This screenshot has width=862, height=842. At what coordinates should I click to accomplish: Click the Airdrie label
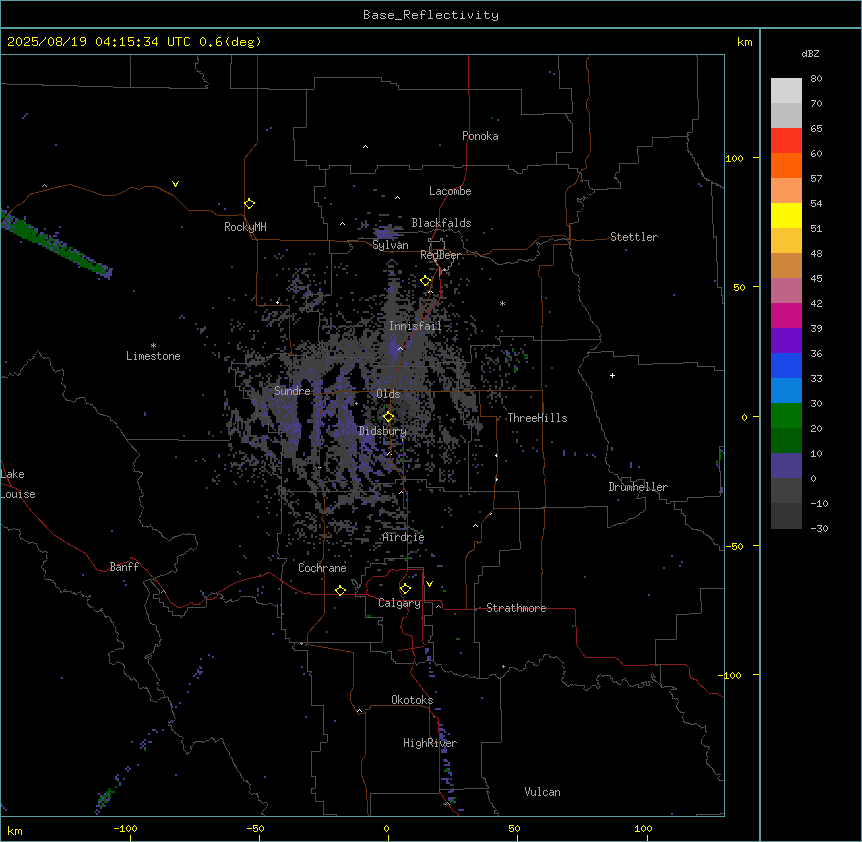(403, 537)
